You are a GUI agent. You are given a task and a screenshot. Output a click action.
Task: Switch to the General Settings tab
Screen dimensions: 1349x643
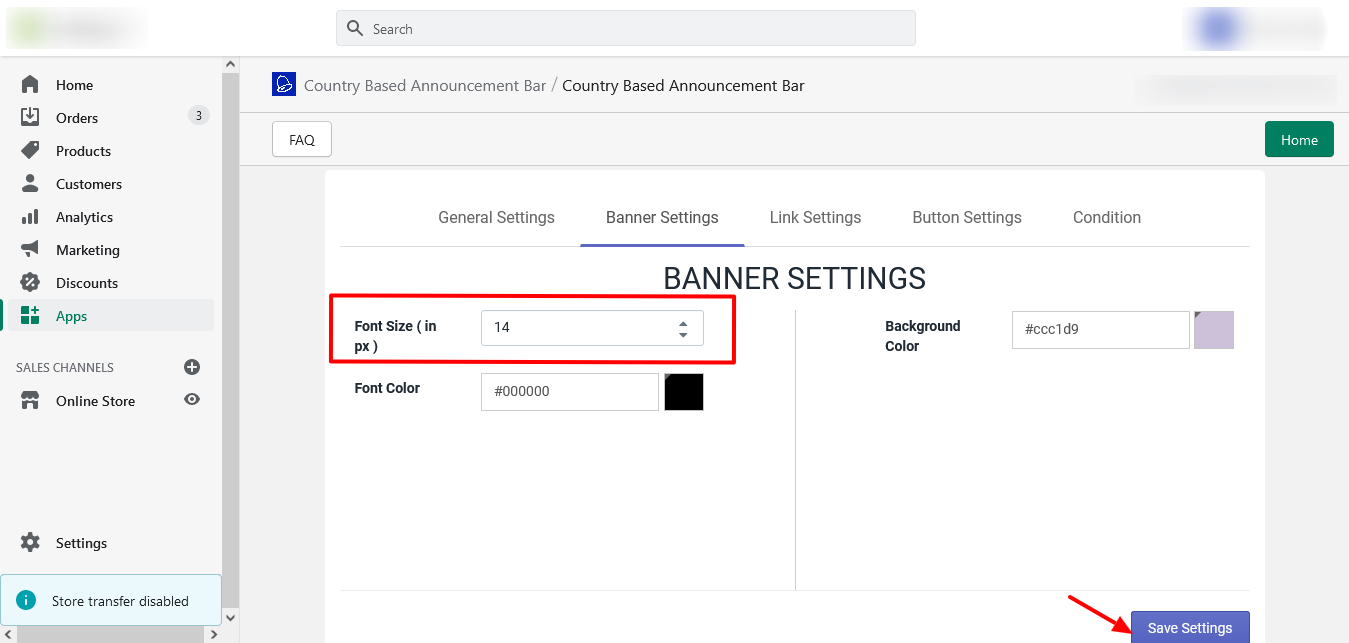pos(496,217)
